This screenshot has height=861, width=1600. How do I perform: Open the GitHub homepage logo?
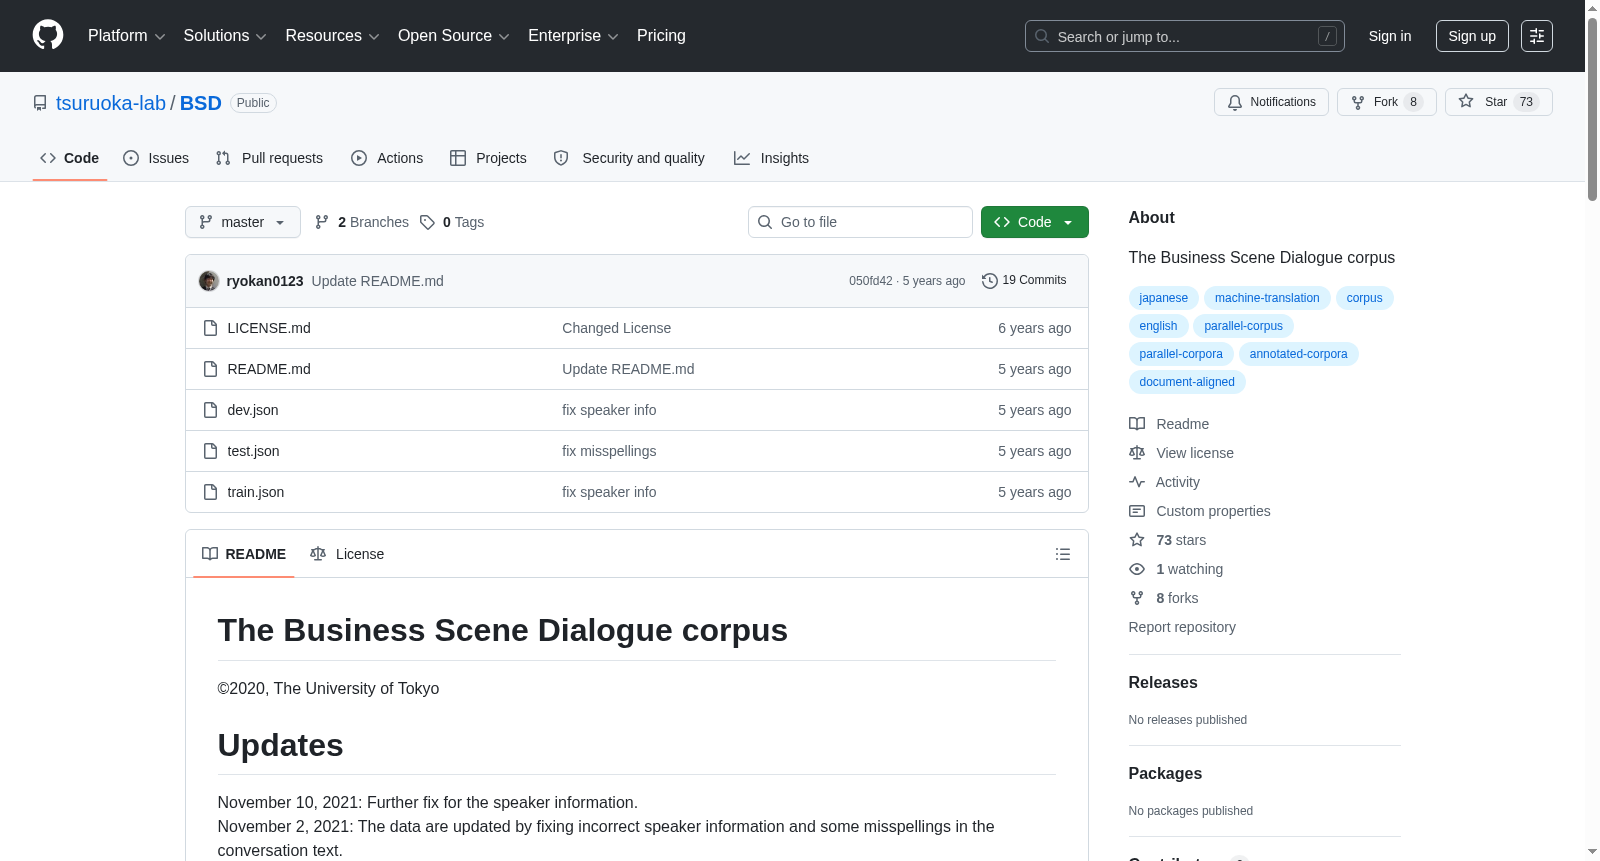(x=48, y=36)
